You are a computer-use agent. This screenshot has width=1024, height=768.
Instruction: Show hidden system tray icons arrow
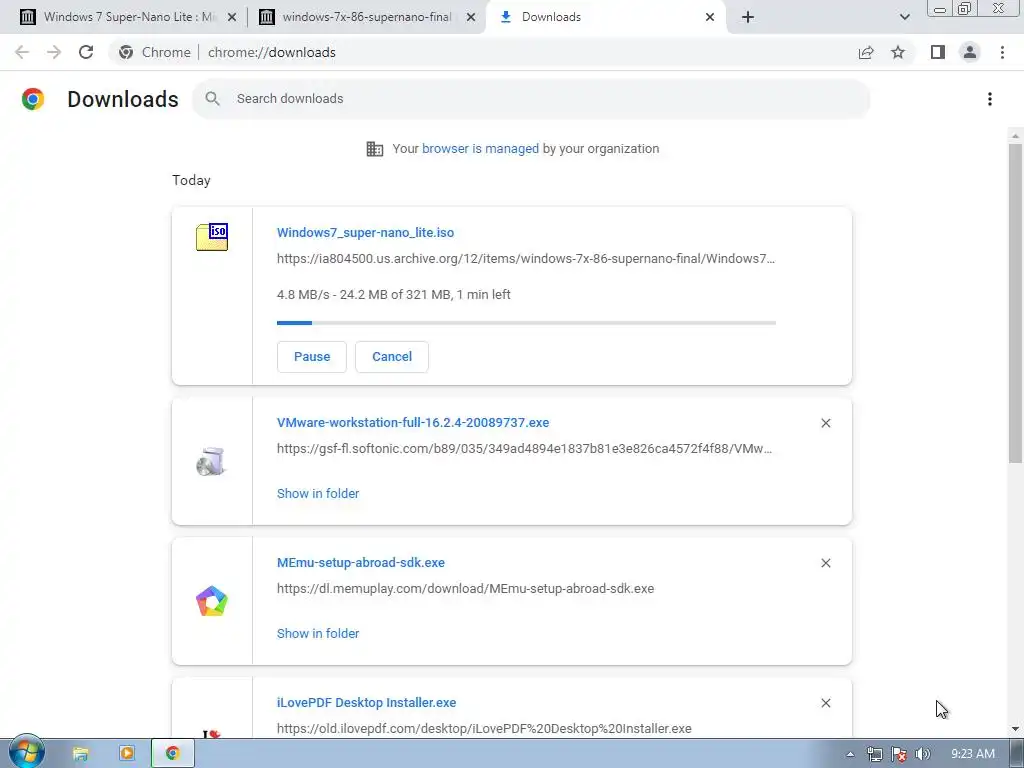click(x=850, y=754)
